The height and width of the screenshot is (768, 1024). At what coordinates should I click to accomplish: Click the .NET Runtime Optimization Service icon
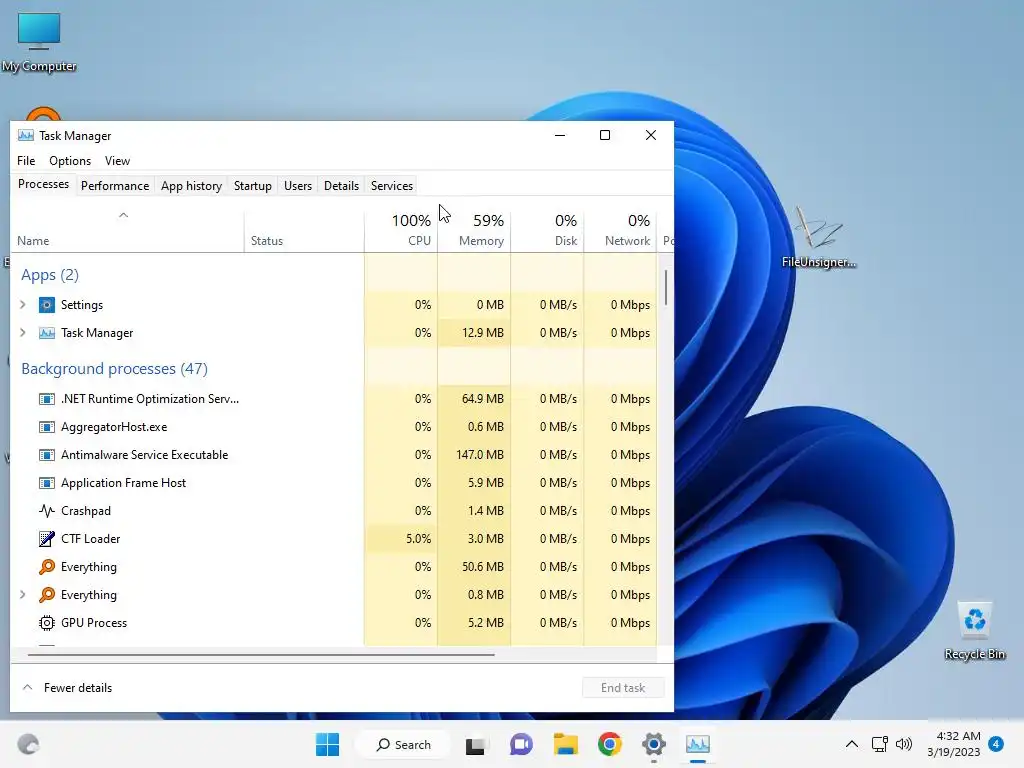[x=46, y=399]
